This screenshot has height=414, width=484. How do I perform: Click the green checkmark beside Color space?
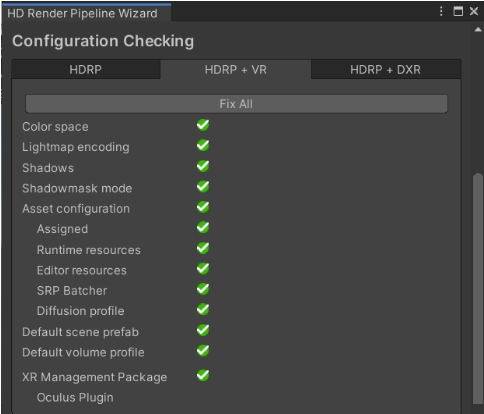203,125
